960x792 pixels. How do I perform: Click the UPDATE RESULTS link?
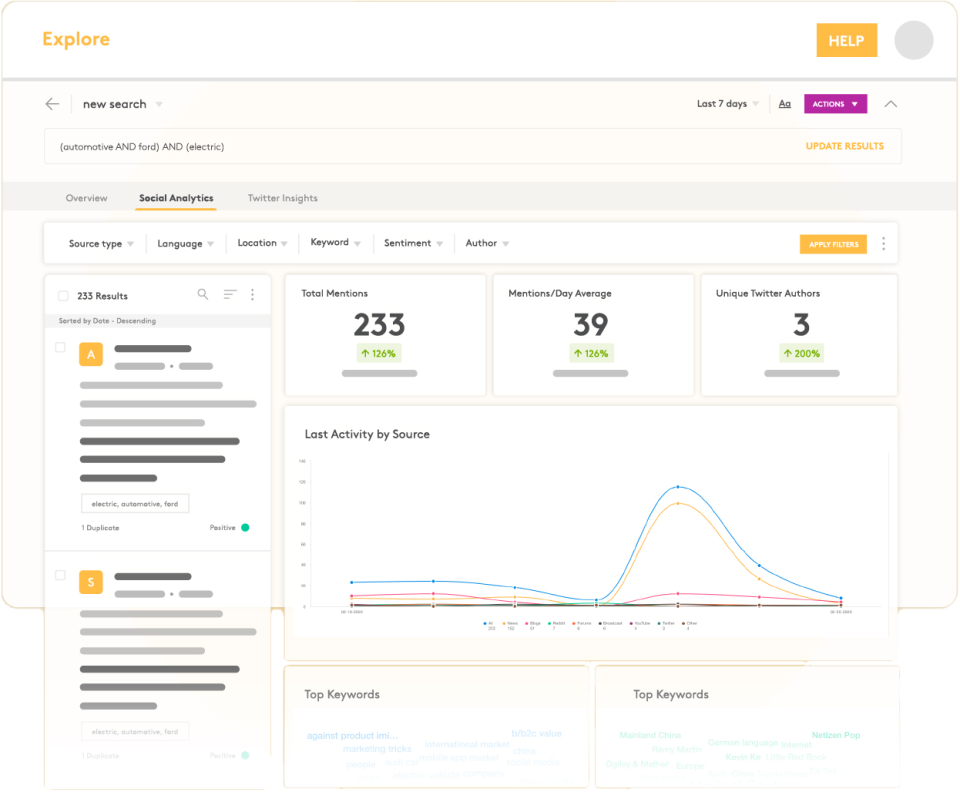pyautogui.click(x=844, y=146)
